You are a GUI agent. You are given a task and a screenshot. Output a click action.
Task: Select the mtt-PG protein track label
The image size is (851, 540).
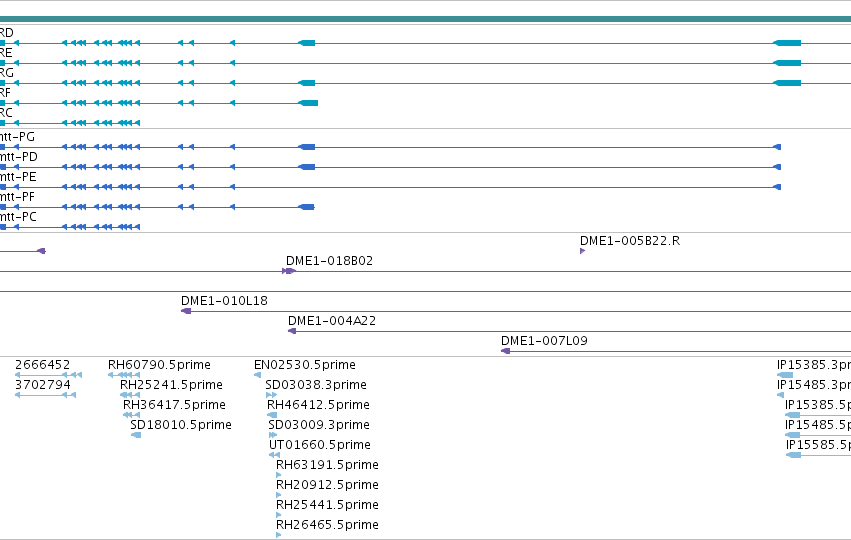17,137
